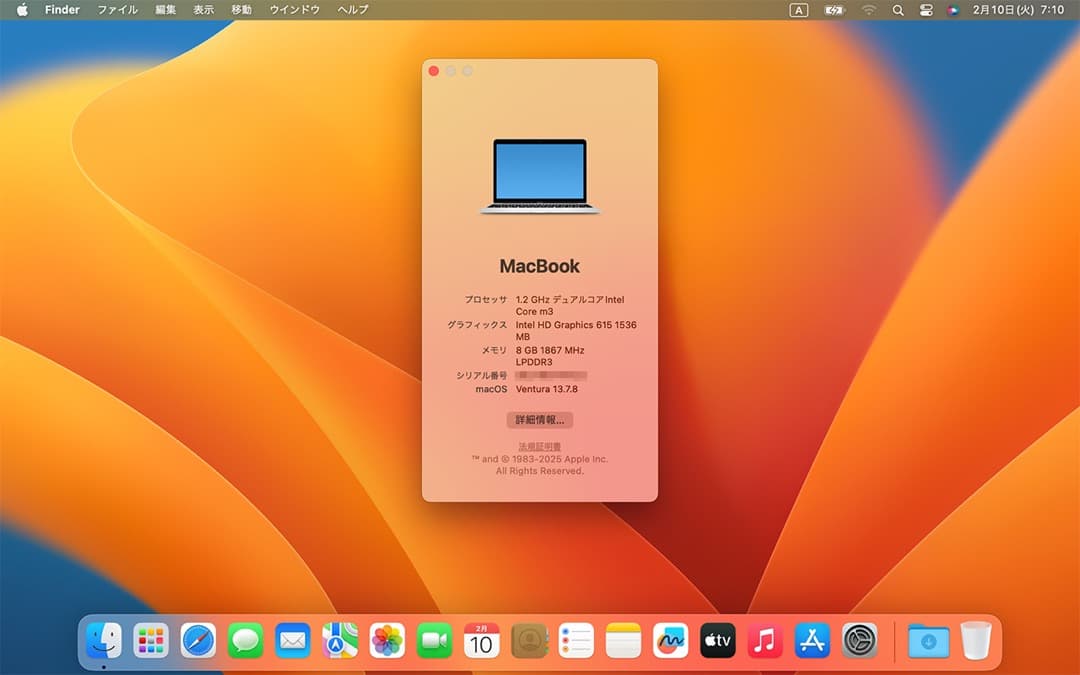Image resolution: width=1080 pixels, height=675 pixels.
Task: Open the Maps app icon
Action: point(339,640)
